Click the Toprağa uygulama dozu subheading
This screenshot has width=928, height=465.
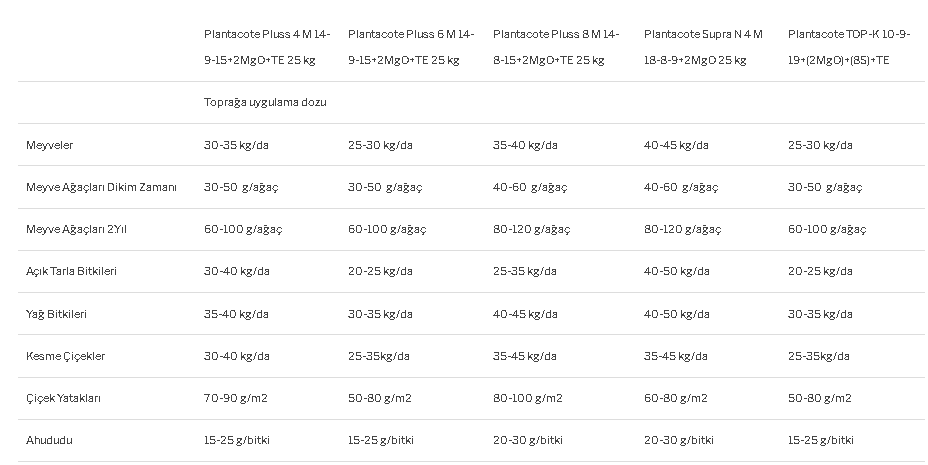pos(265,102)
